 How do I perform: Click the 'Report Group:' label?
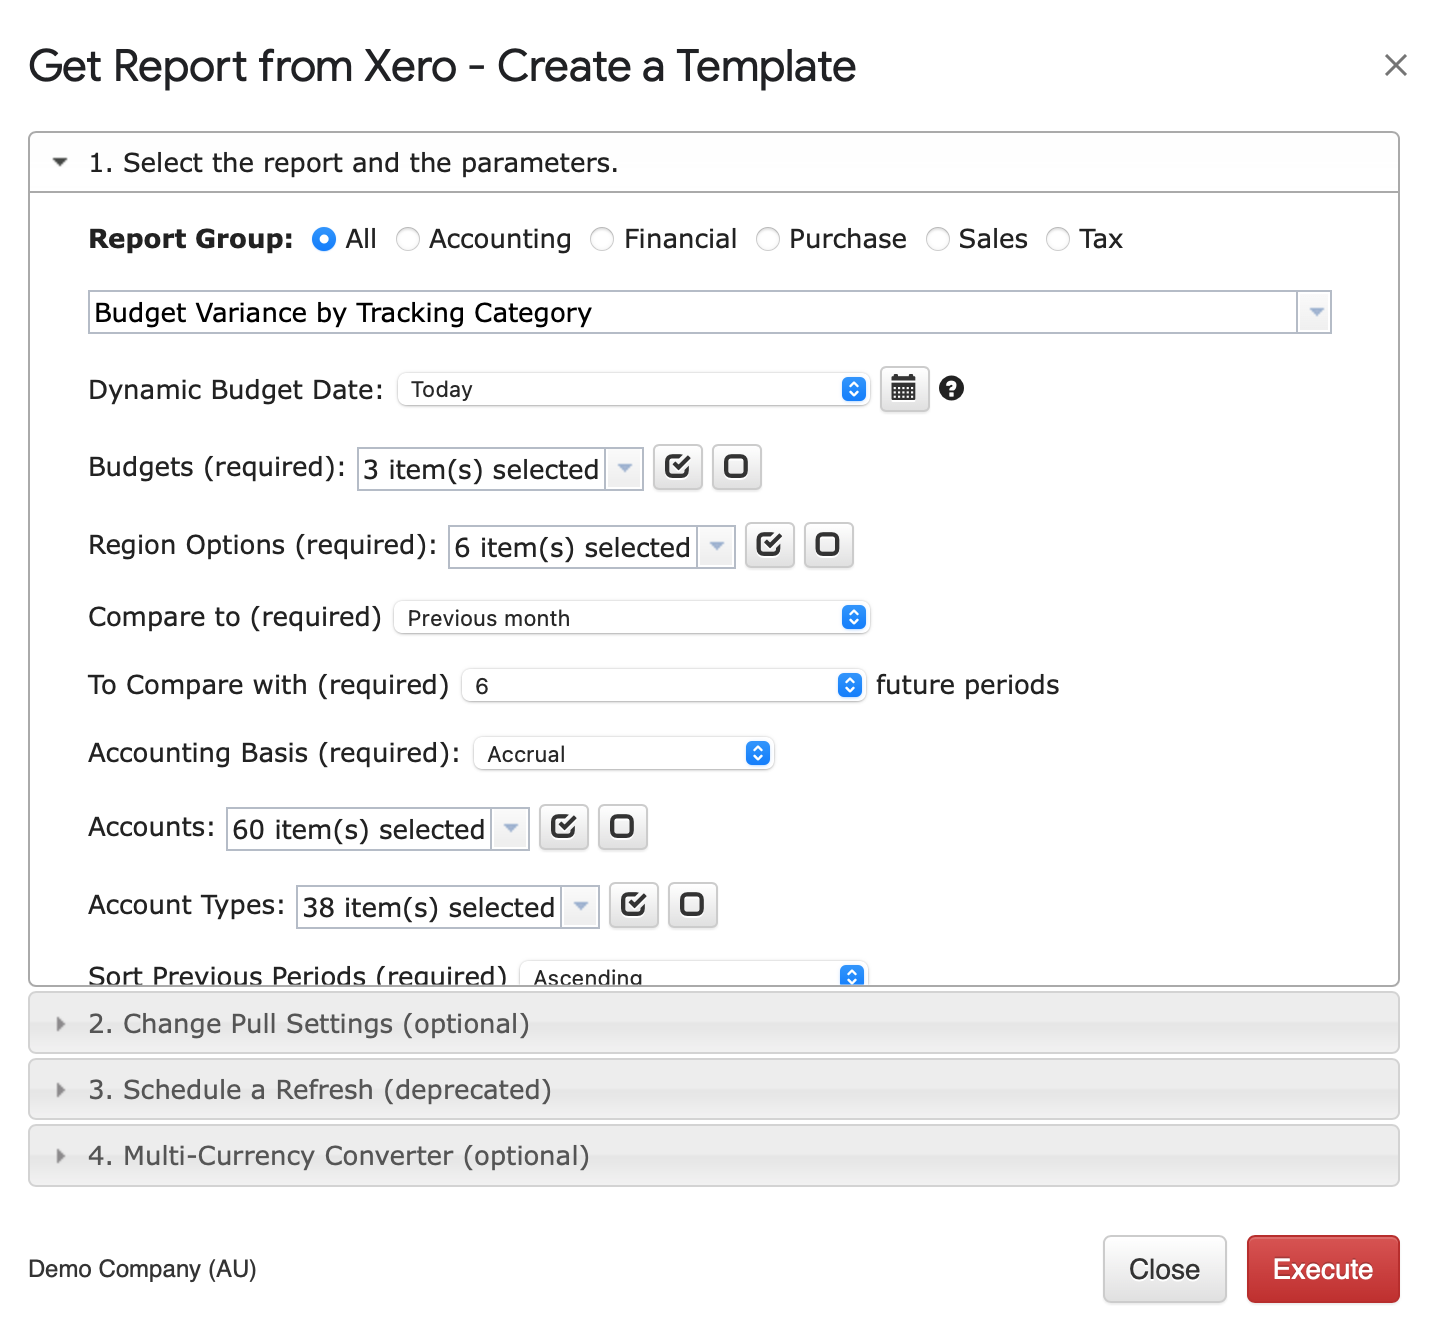click(190, 239)
